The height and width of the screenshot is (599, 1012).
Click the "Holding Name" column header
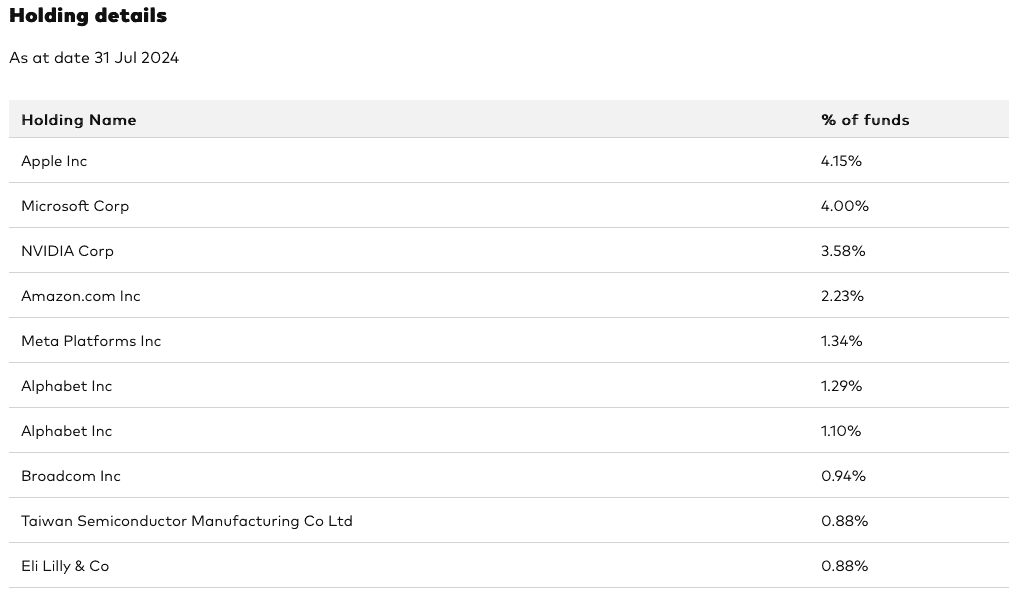pyautogui.click(x=79, y=120)
